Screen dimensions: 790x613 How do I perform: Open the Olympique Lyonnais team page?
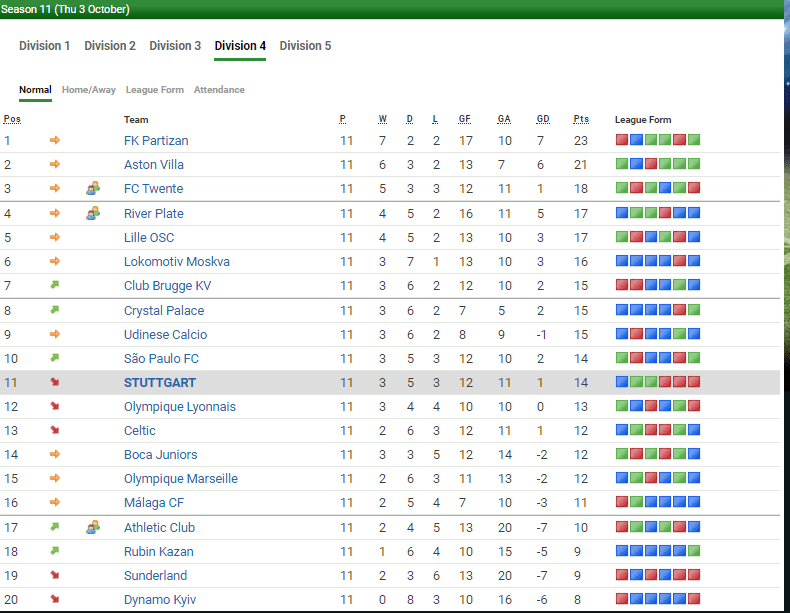(180, 407)
